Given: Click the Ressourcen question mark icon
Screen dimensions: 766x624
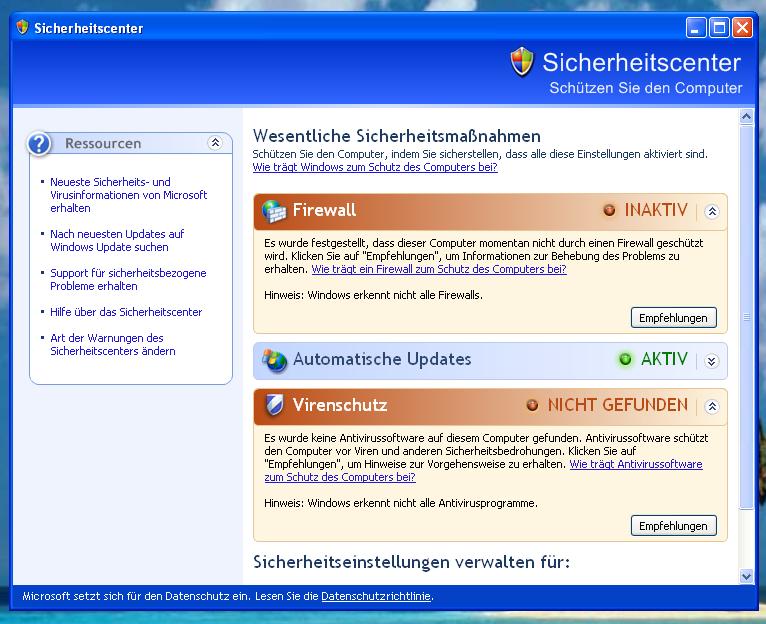Looking at the screenshot, I should pos(40,144).
